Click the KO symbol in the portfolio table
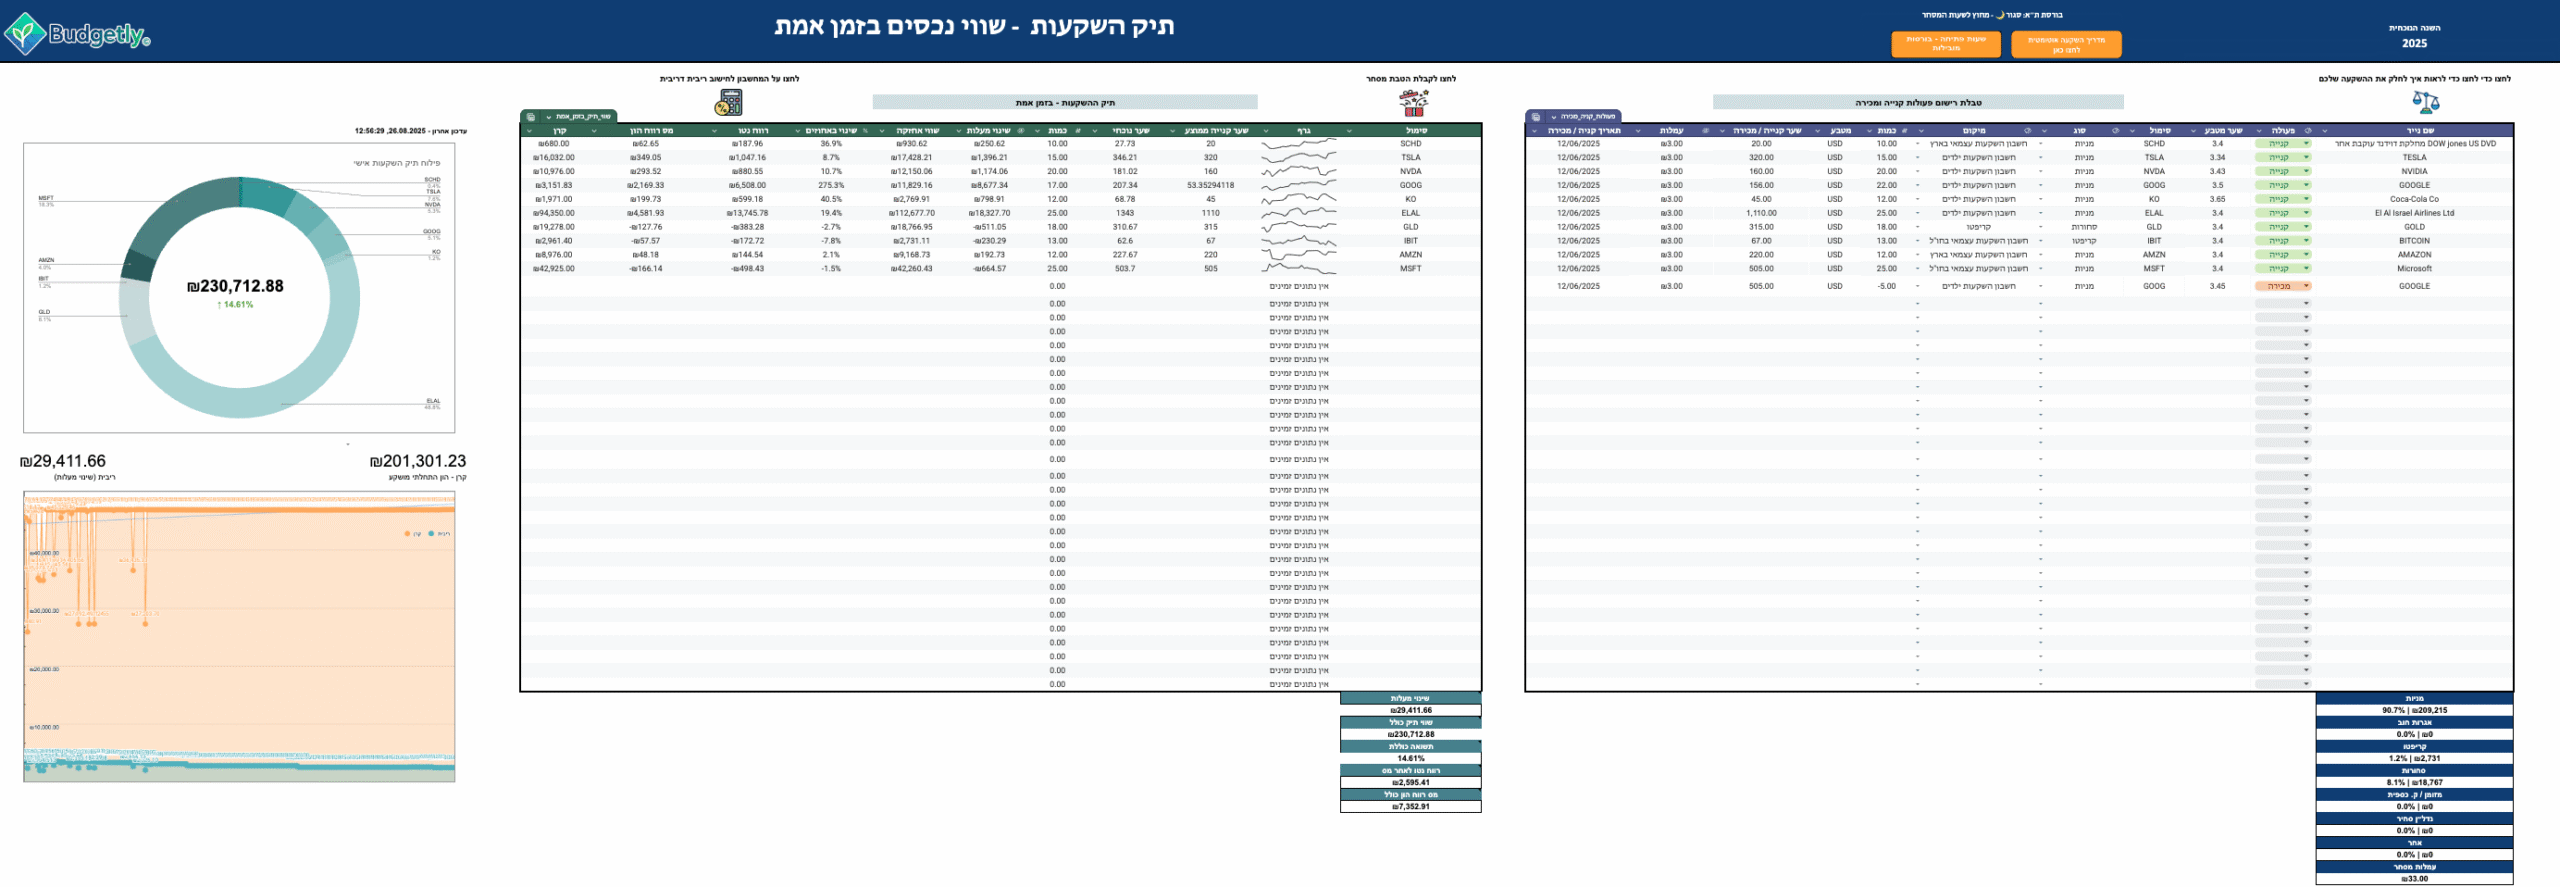This screenshot has height=887, width=2560. tap(1410, 200)
